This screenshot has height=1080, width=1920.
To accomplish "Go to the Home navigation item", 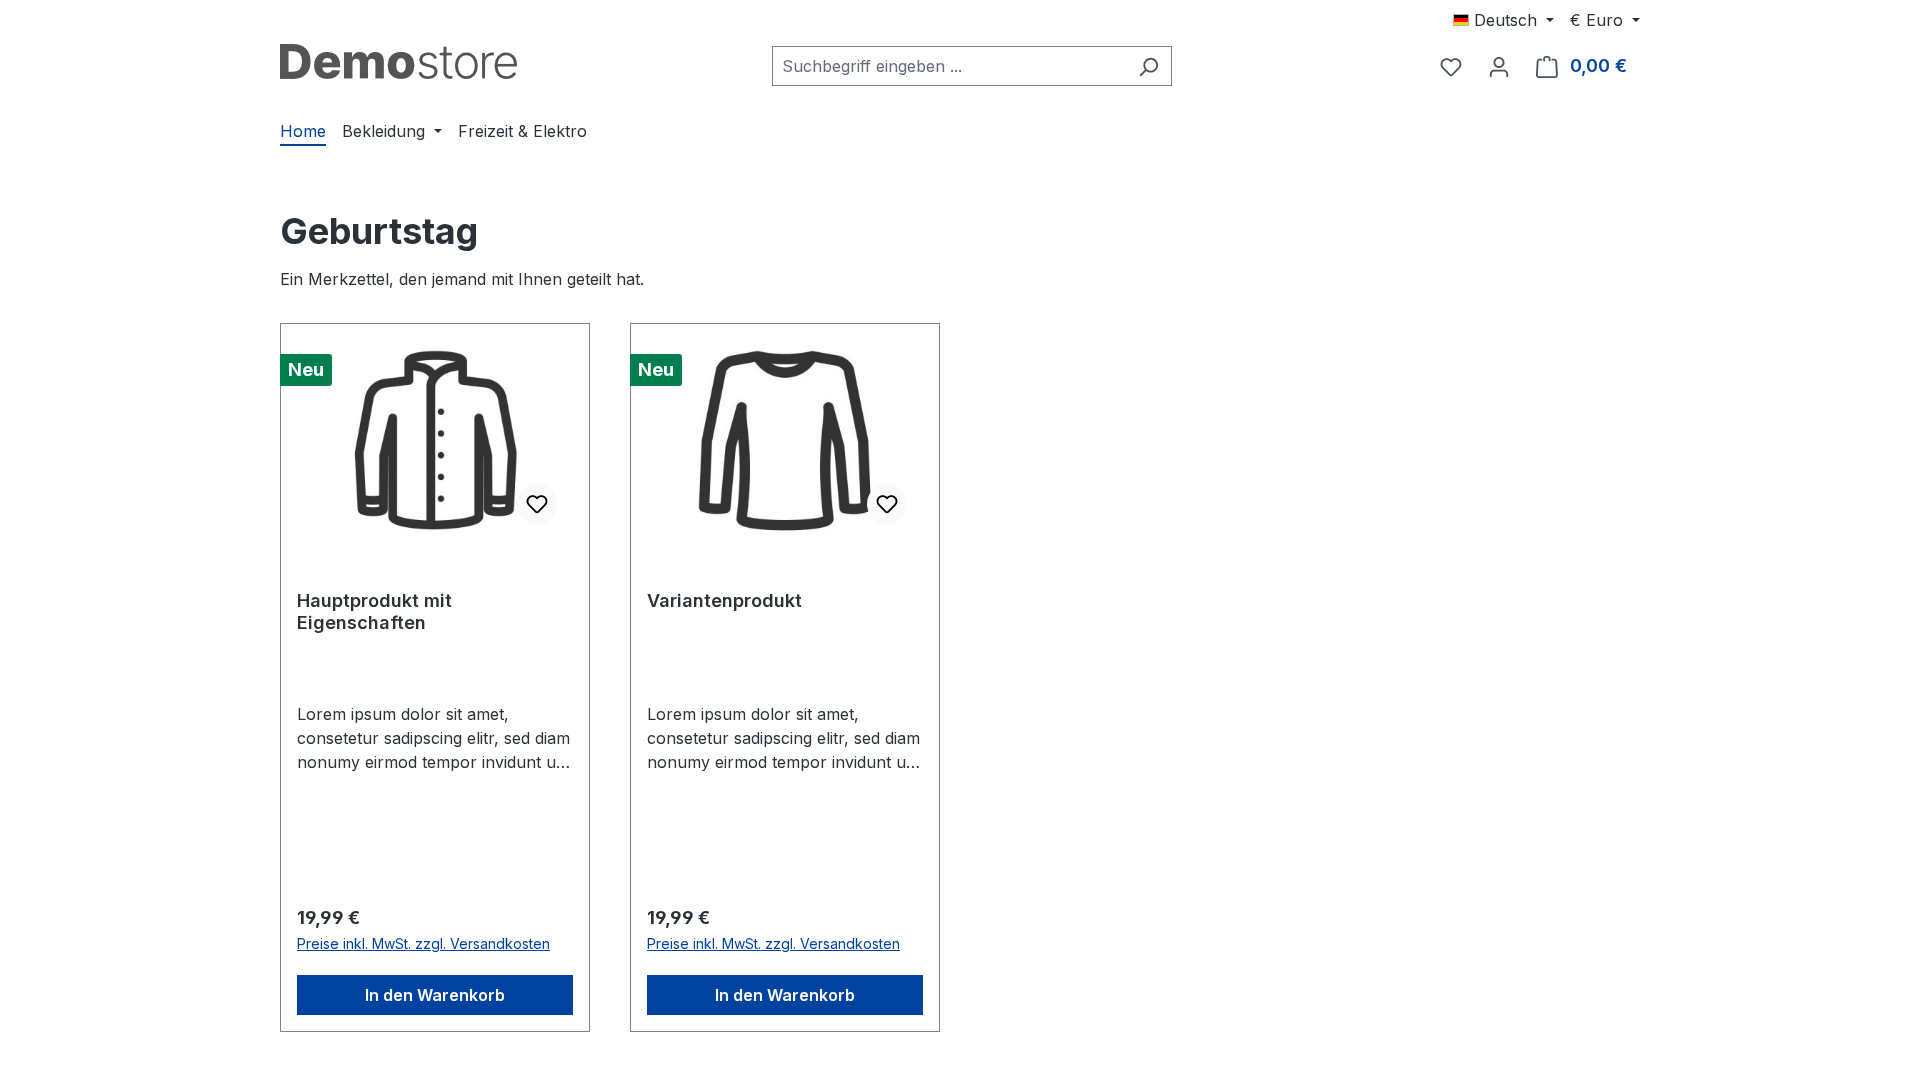I will click(303, 131).
